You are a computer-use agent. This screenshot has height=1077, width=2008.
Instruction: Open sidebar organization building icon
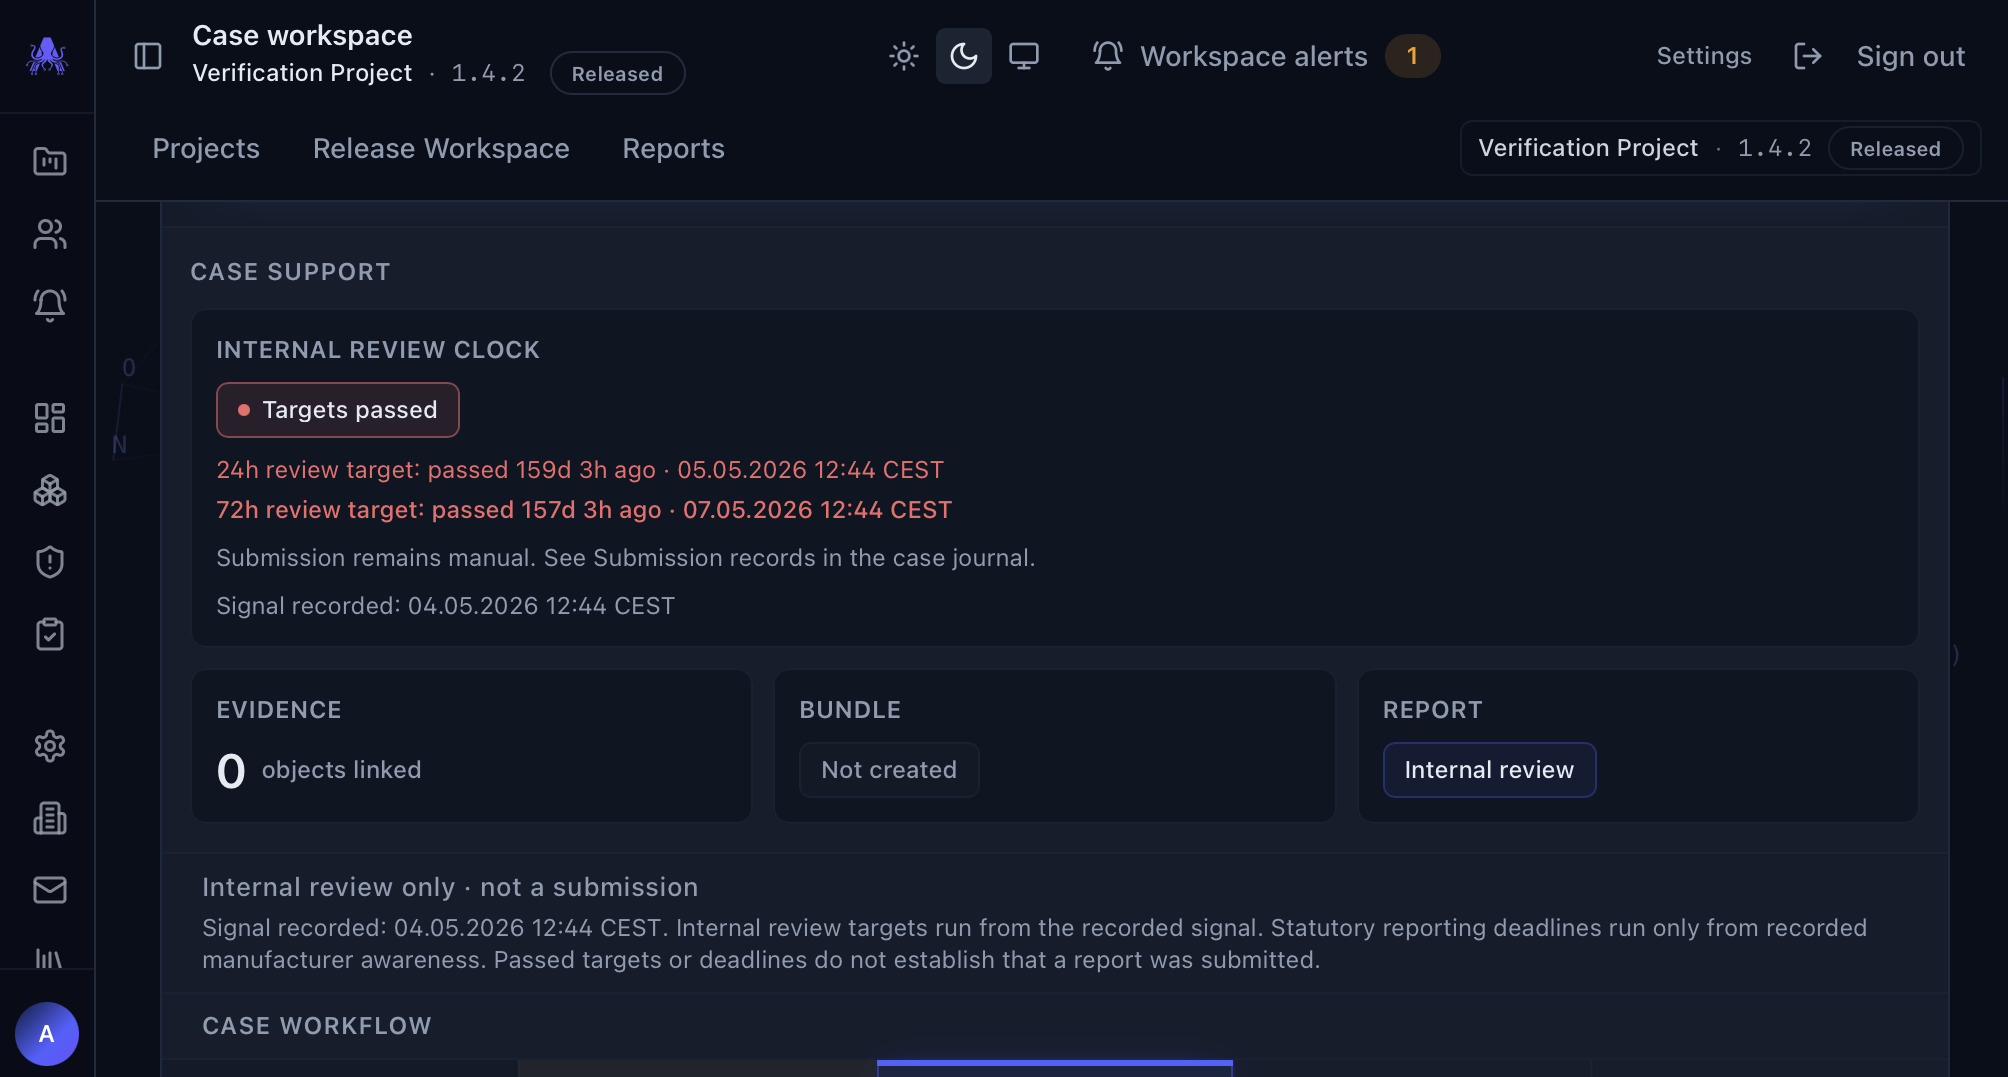(x=49, y=818)
